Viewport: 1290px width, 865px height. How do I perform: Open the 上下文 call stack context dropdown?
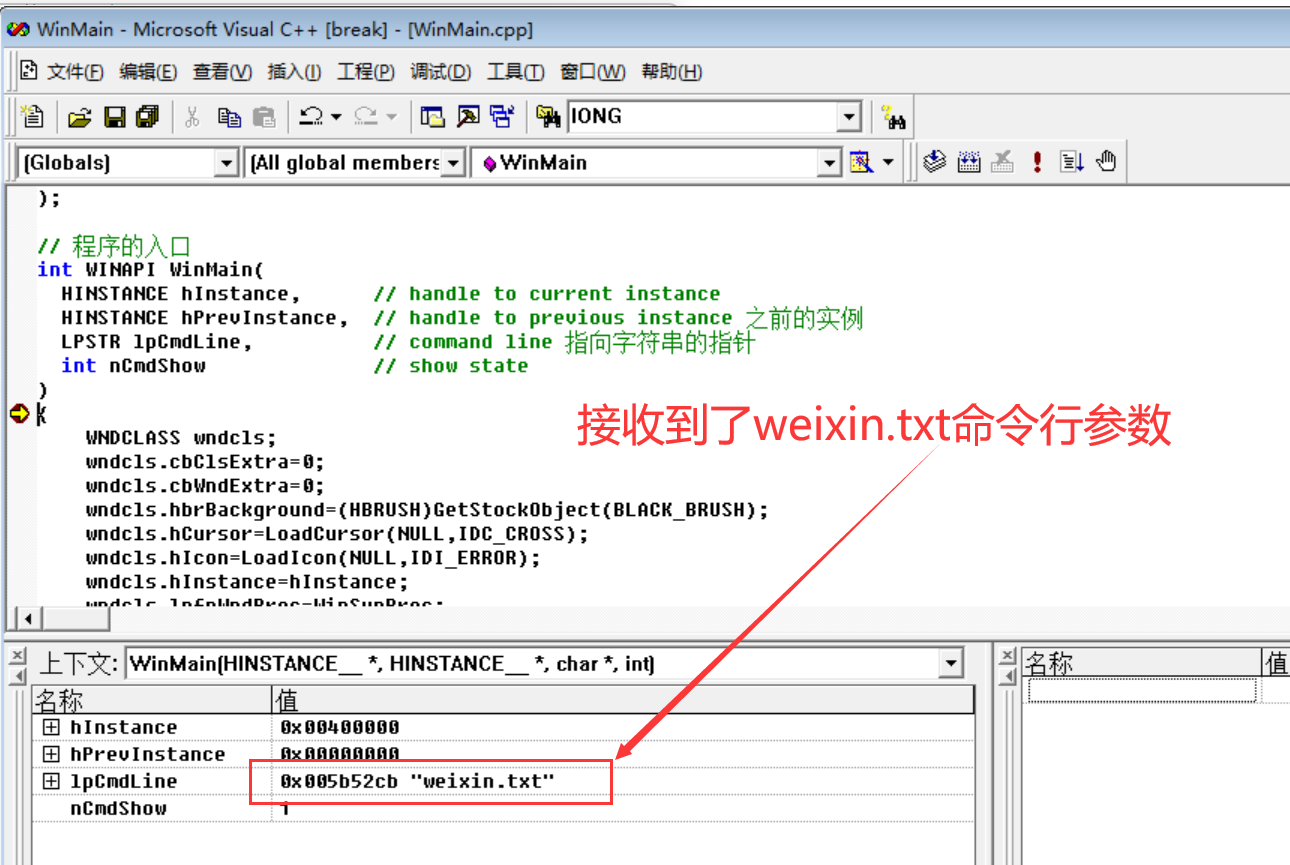point(951,663)
